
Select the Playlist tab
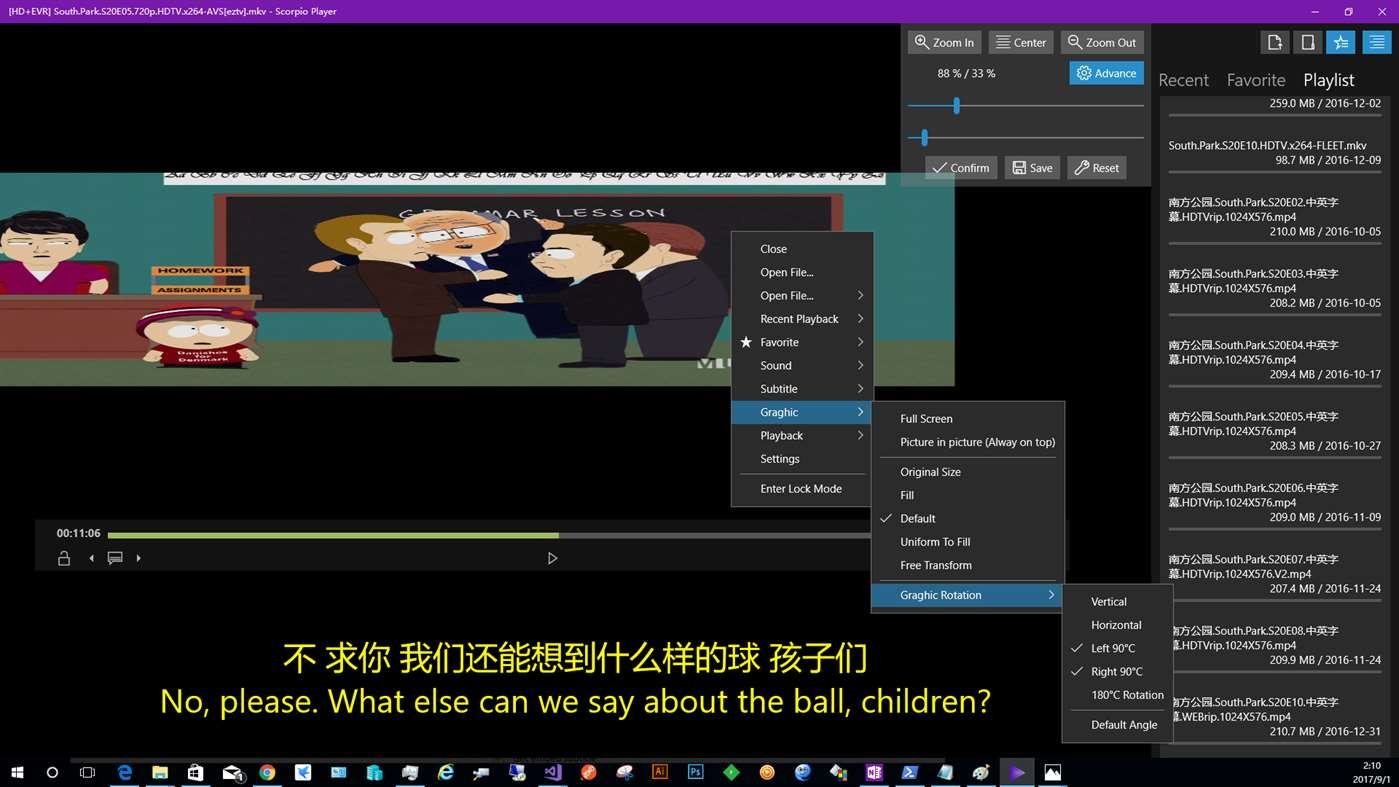pos(1329,80)
